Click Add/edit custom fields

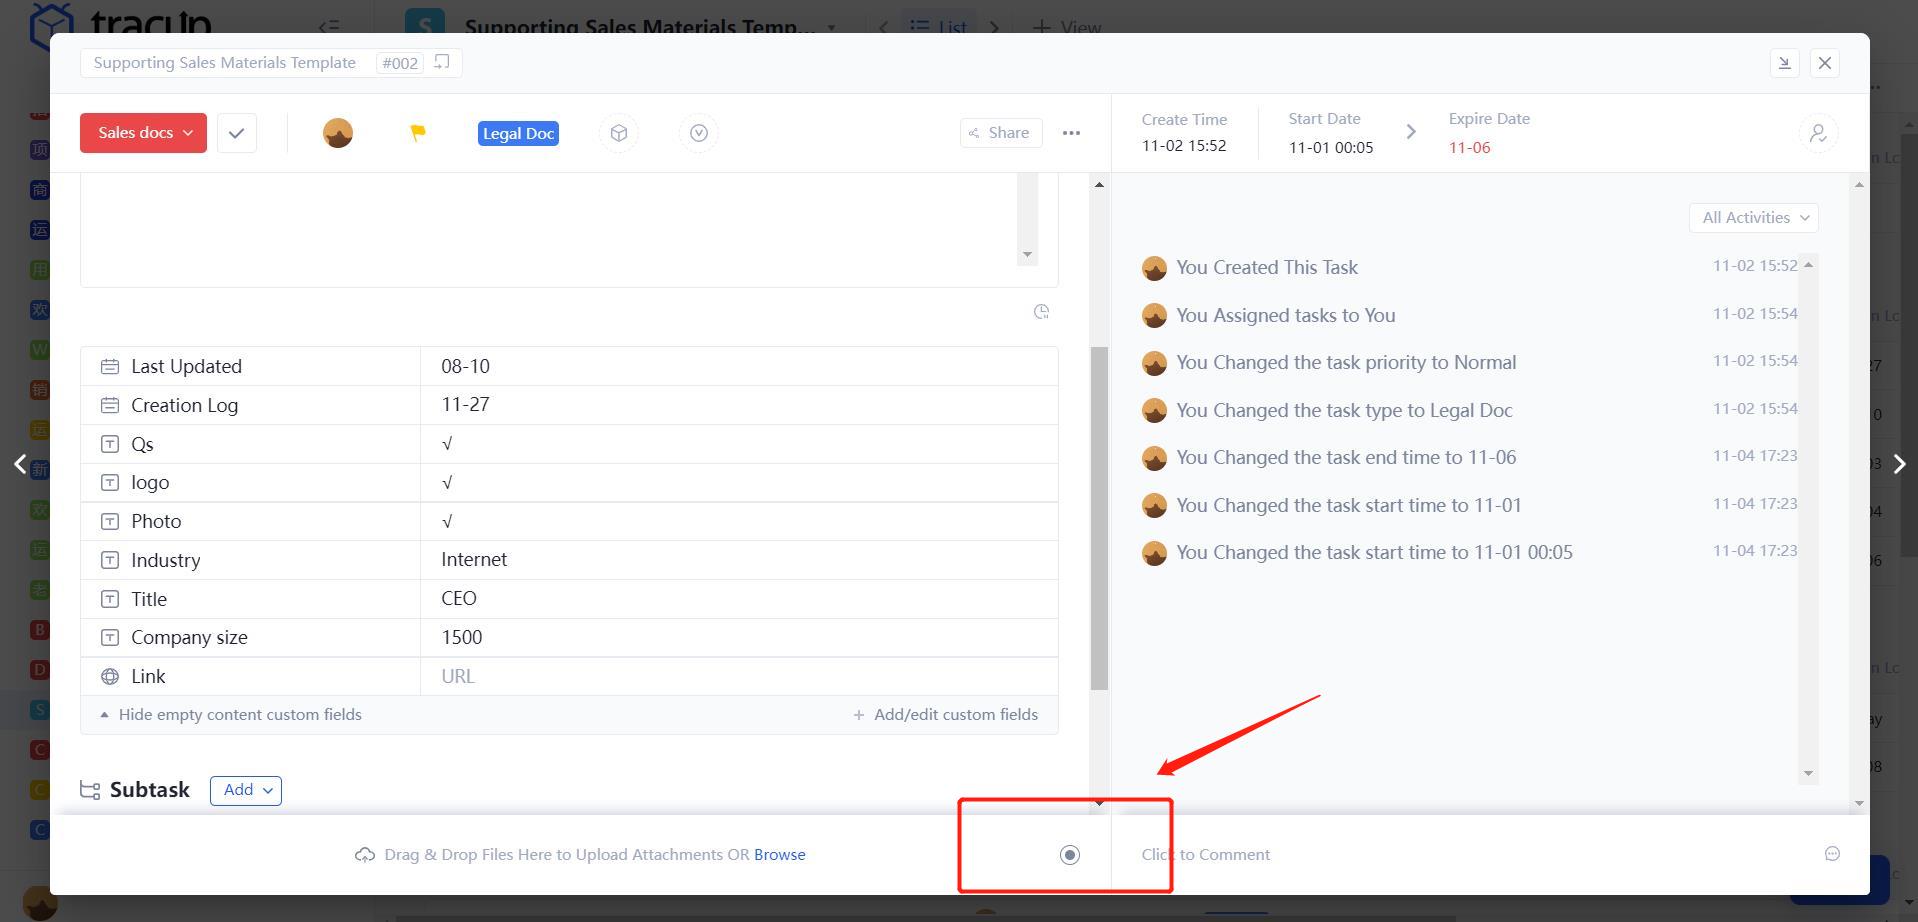tap(945, 715)
